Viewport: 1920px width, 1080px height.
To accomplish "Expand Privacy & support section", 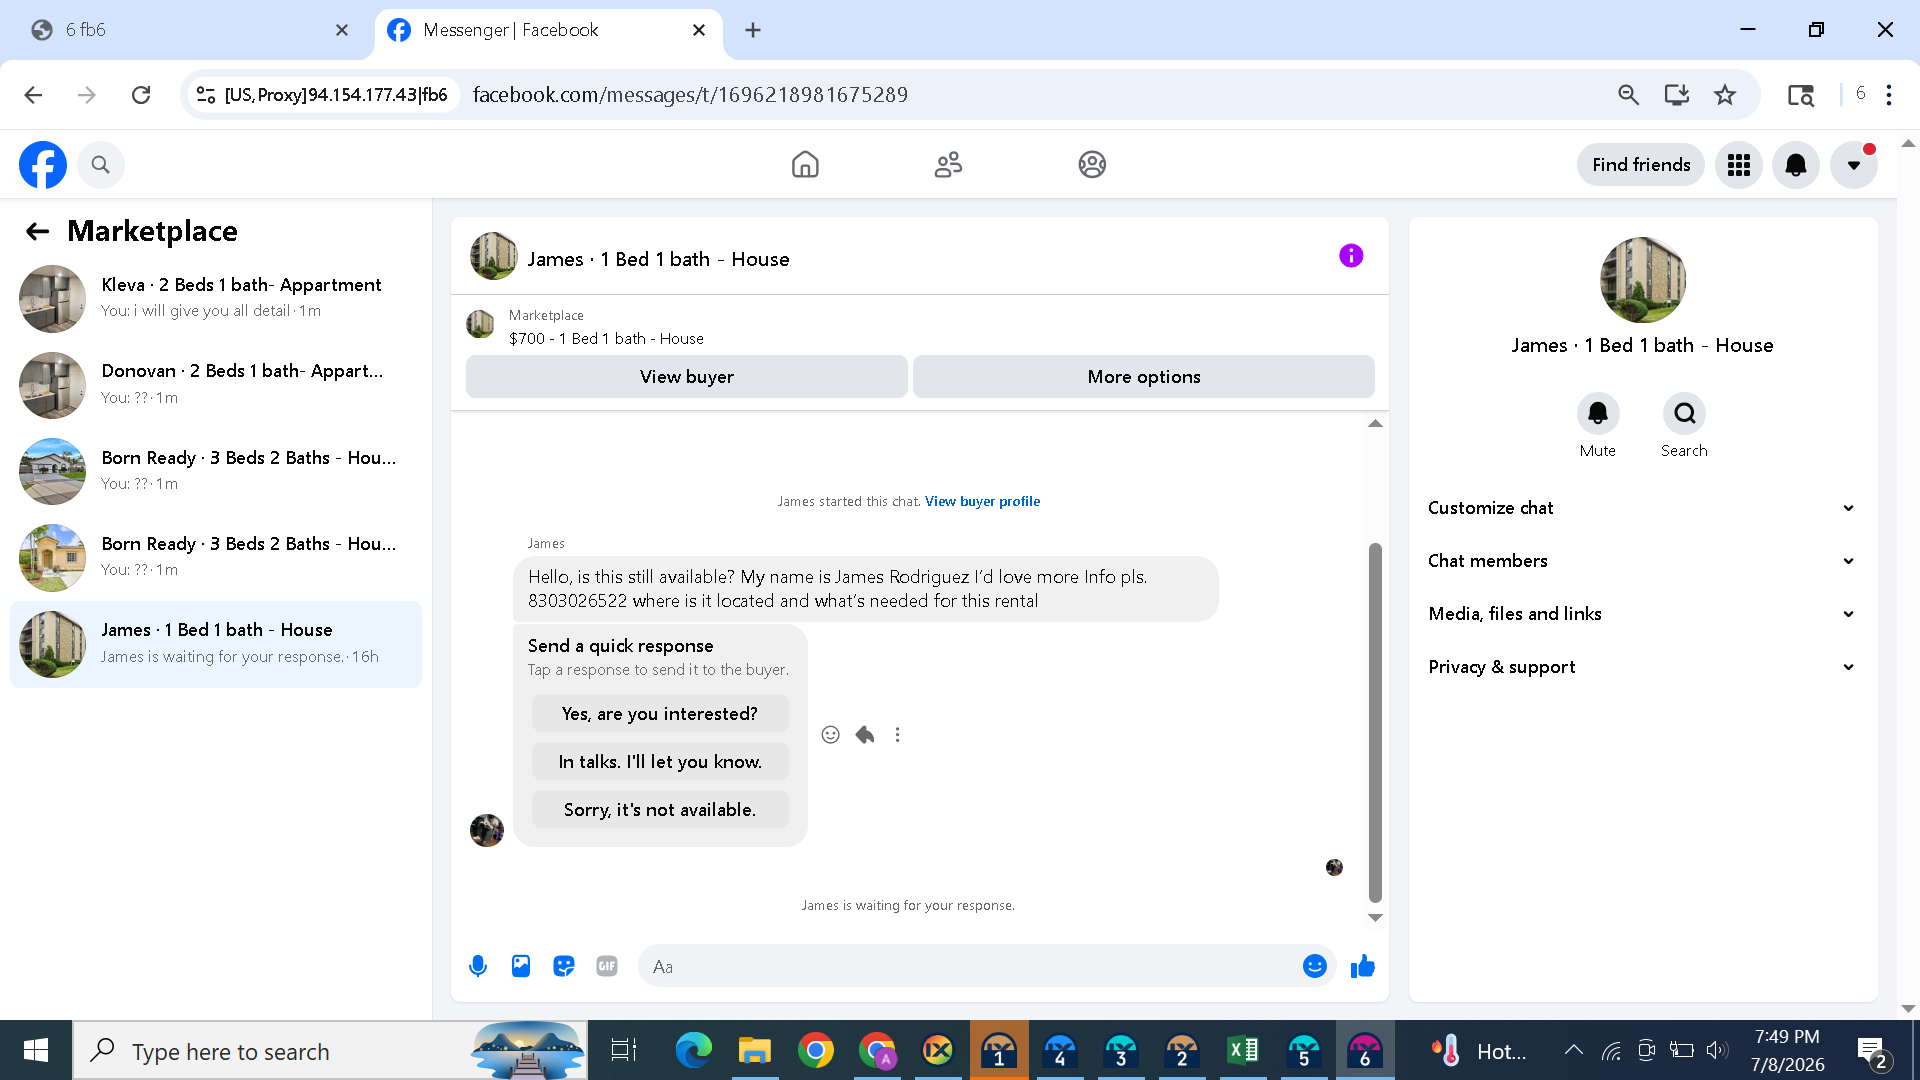I will pos(1642,667).
